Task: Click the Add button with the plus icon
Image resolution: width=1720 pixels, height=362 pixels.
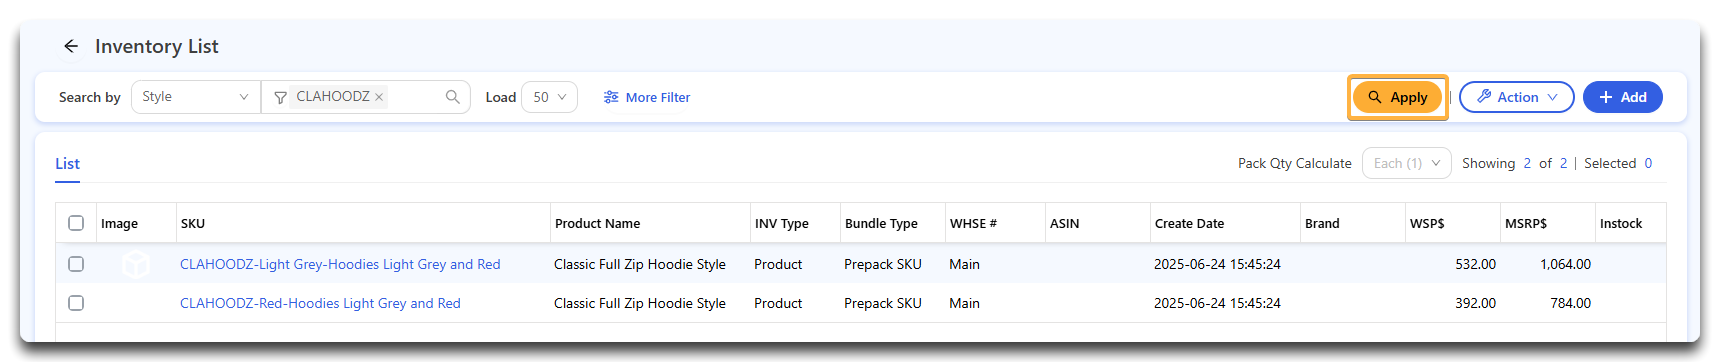Action: [1622, 97]
